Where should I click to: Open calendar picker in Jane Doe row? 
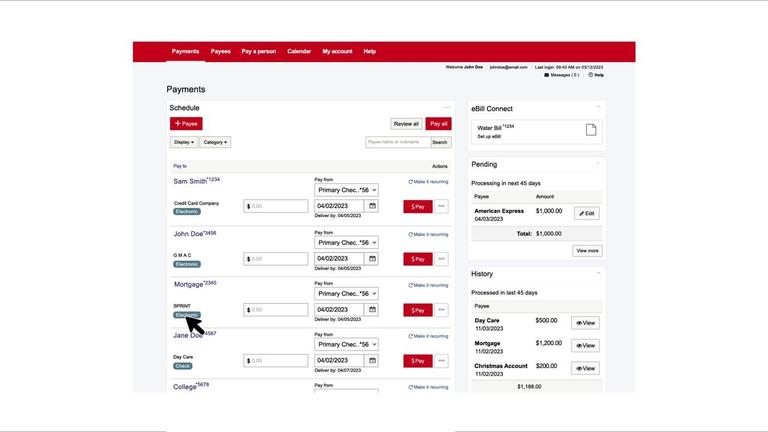372,360
